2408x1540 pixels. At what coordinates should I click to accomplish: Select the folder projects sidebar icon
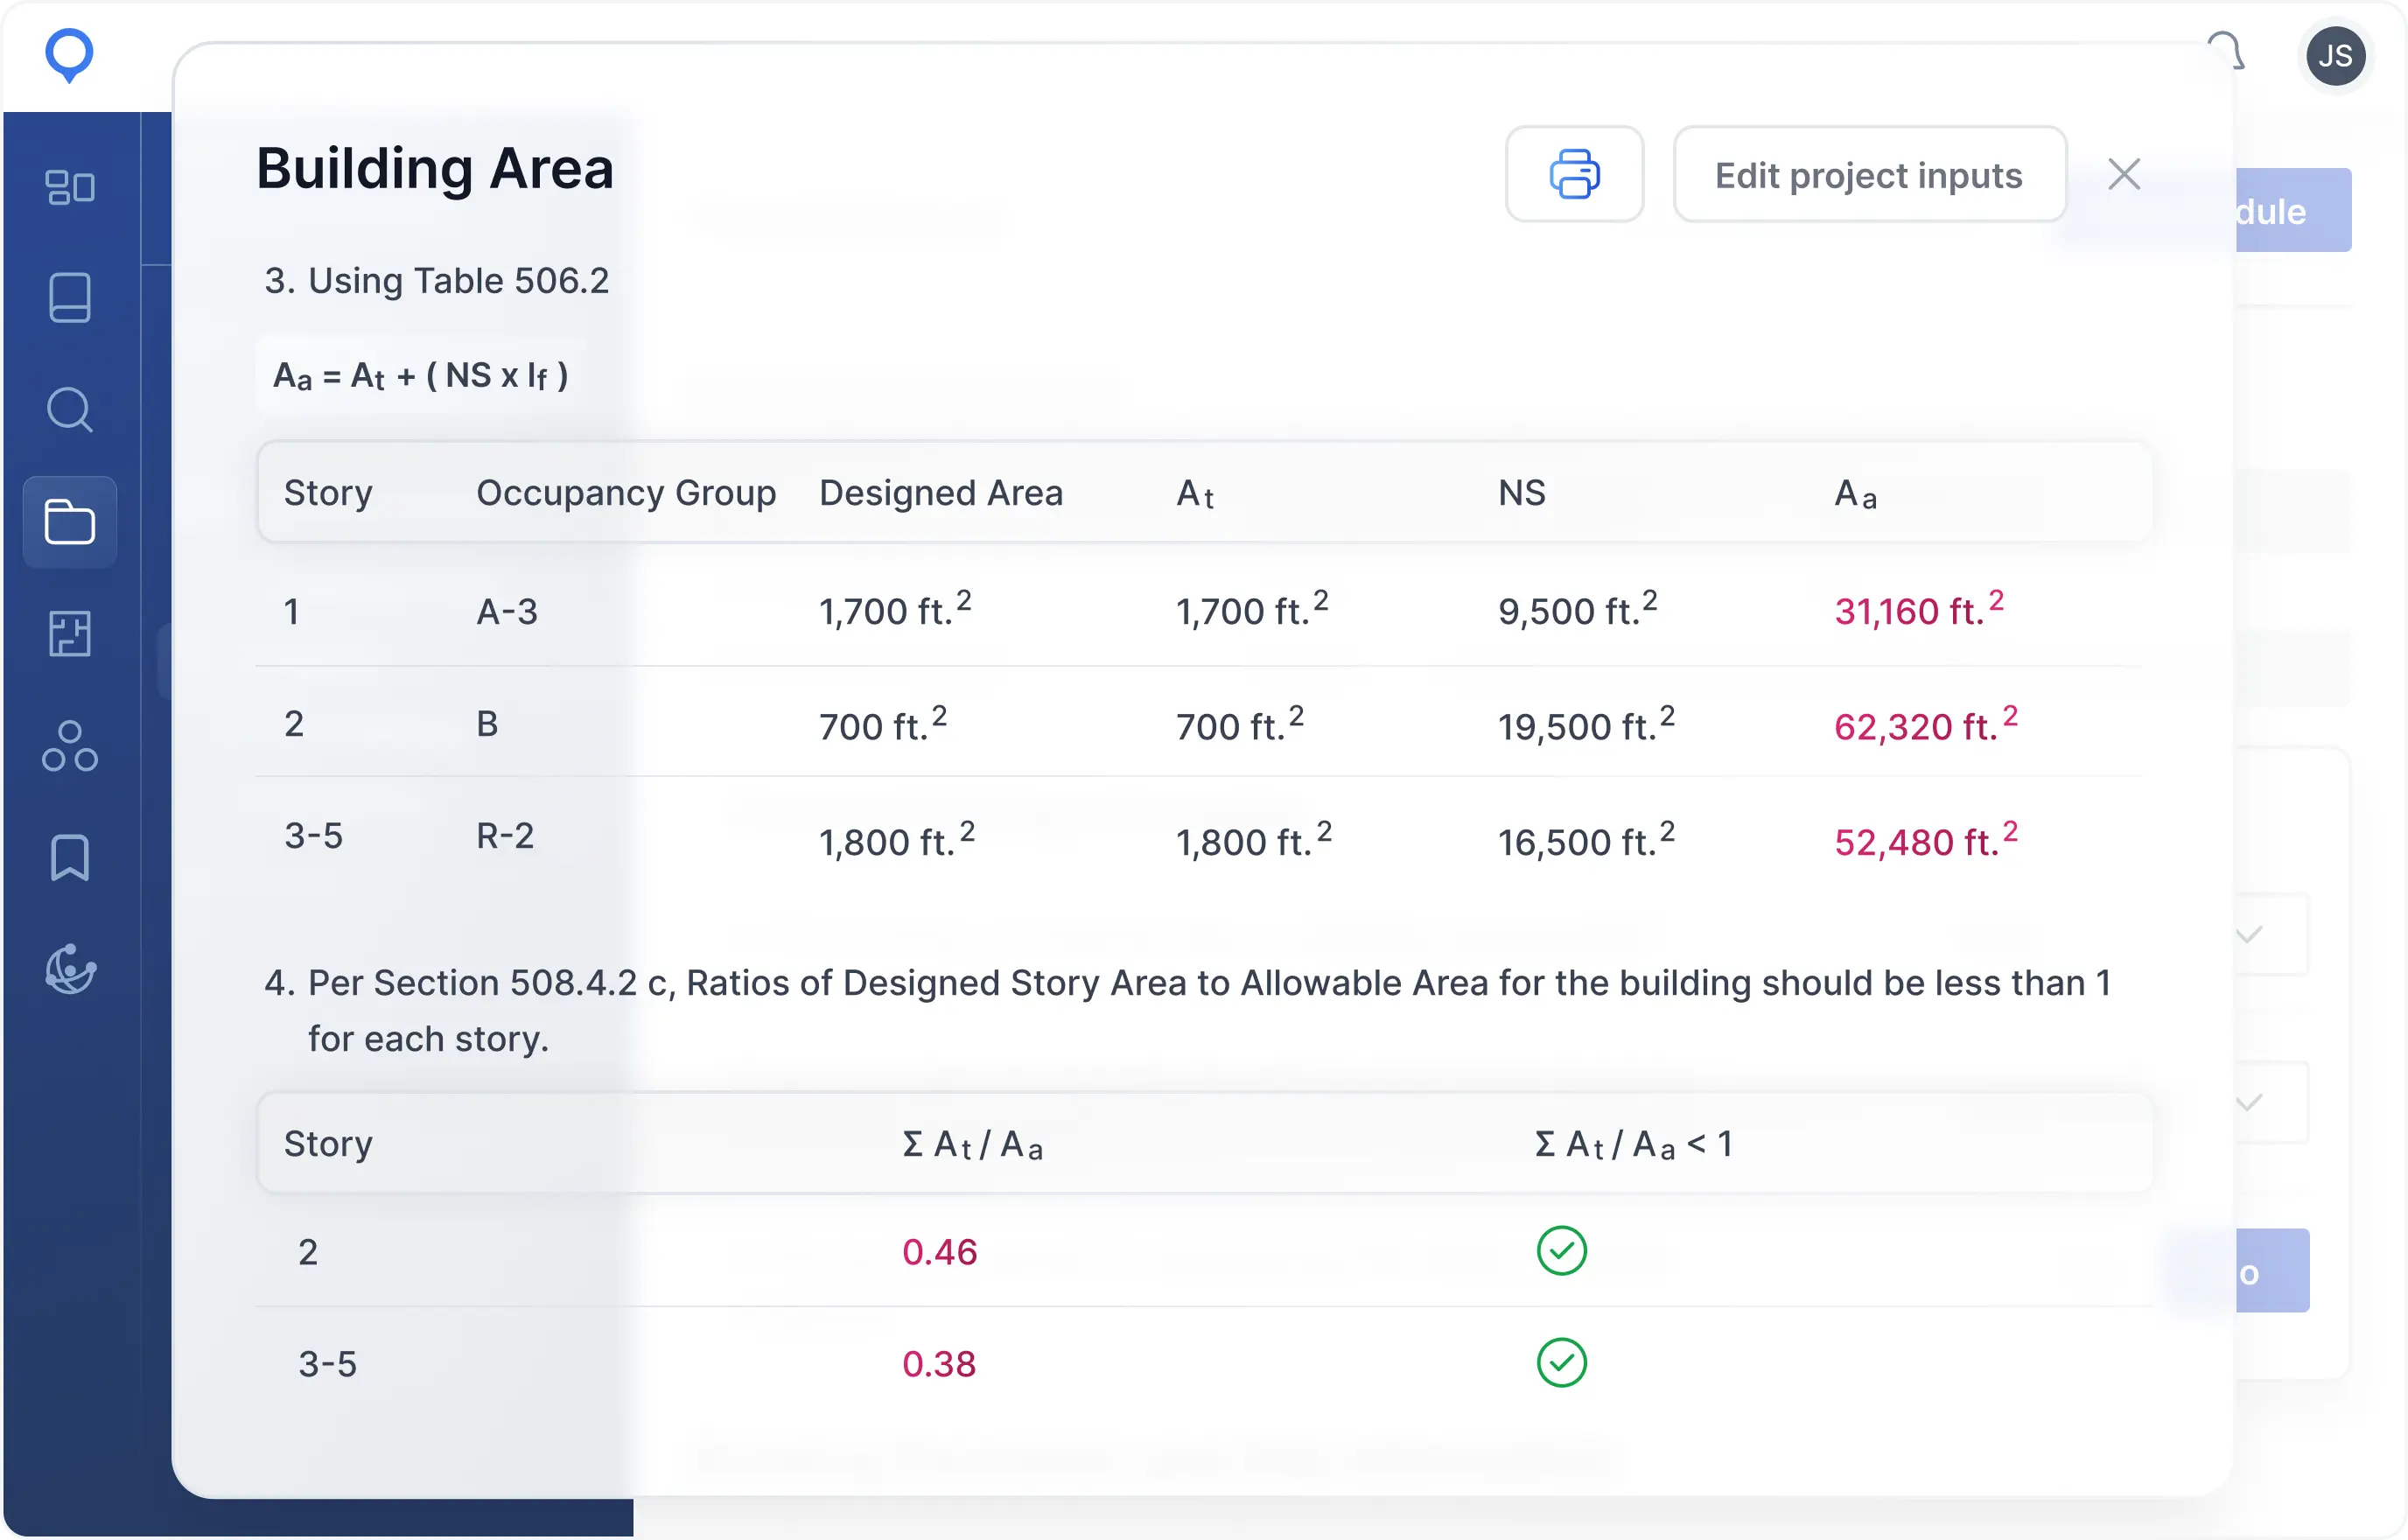(x=70, y=522)
